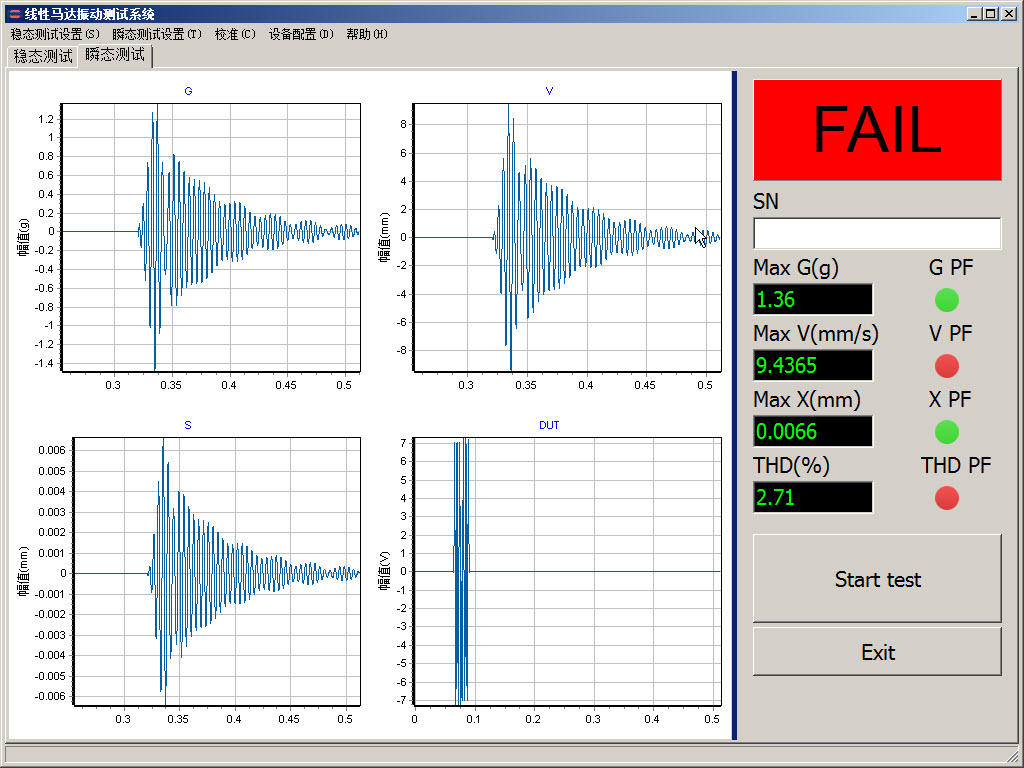Open the 帮助(H) help menu
Image resolution: width=1024 pixels, height=768 pixels.
pos(366,34)
